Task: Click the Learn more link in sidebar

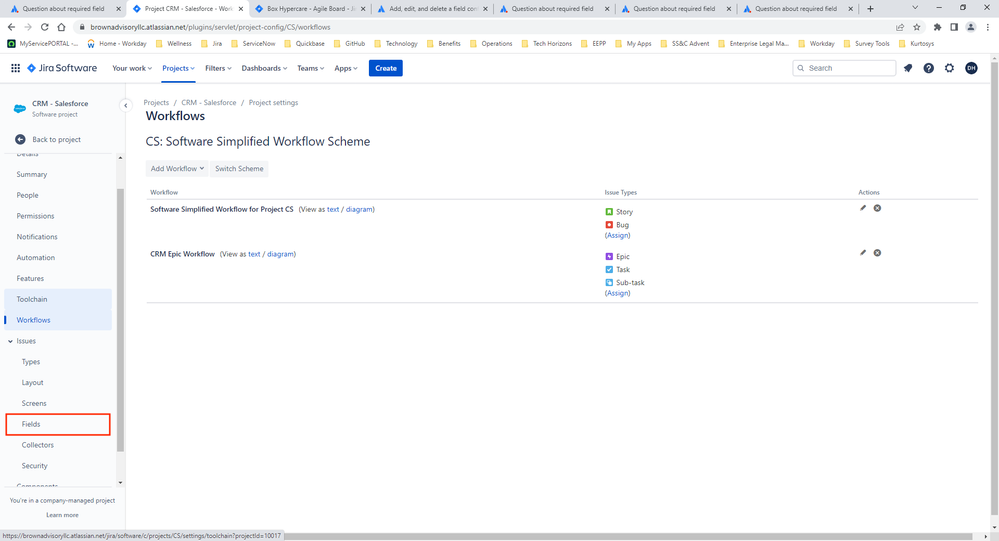Action: pyautogui.click(x=62, y=515)
